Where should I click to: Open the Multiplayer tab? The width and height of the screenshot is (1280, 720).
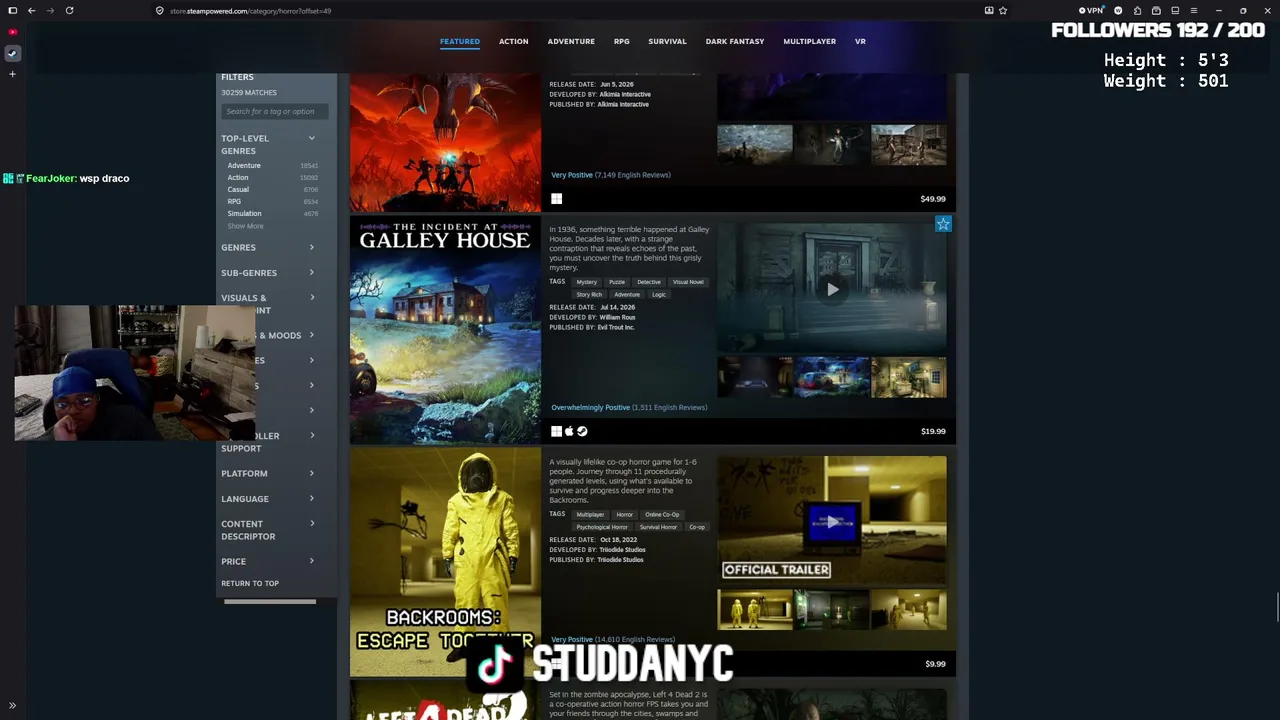point(810,41)
